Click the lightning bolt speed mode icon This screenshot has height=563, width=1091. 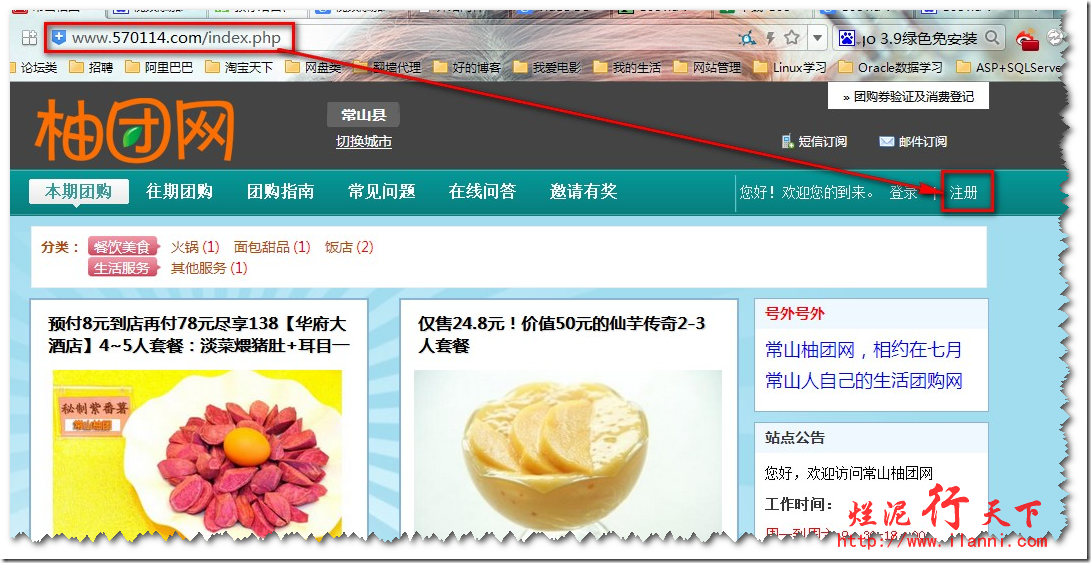(771, 38)
